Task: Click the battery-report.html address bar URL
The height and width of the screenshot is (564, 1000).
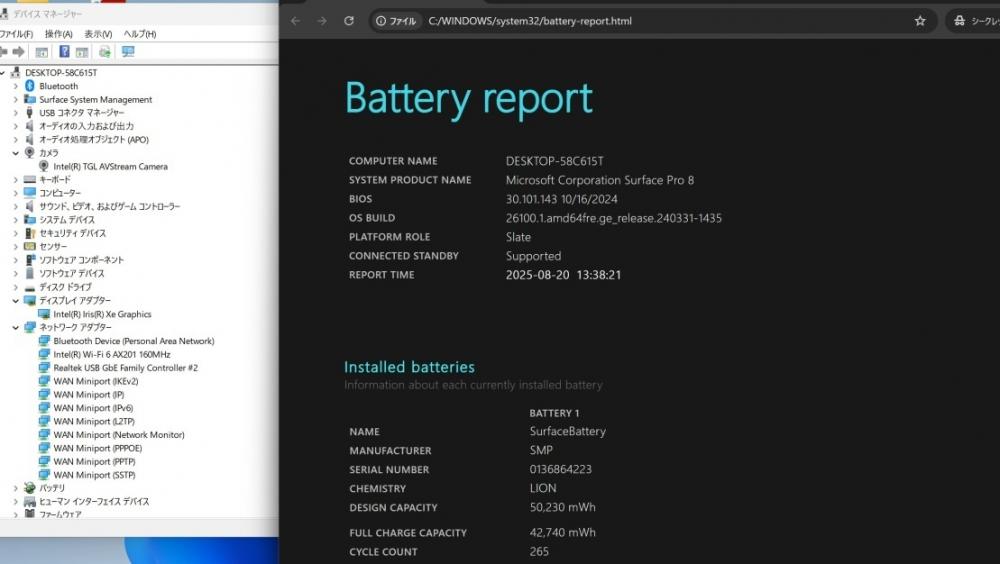Action: [x=530, y=21]
